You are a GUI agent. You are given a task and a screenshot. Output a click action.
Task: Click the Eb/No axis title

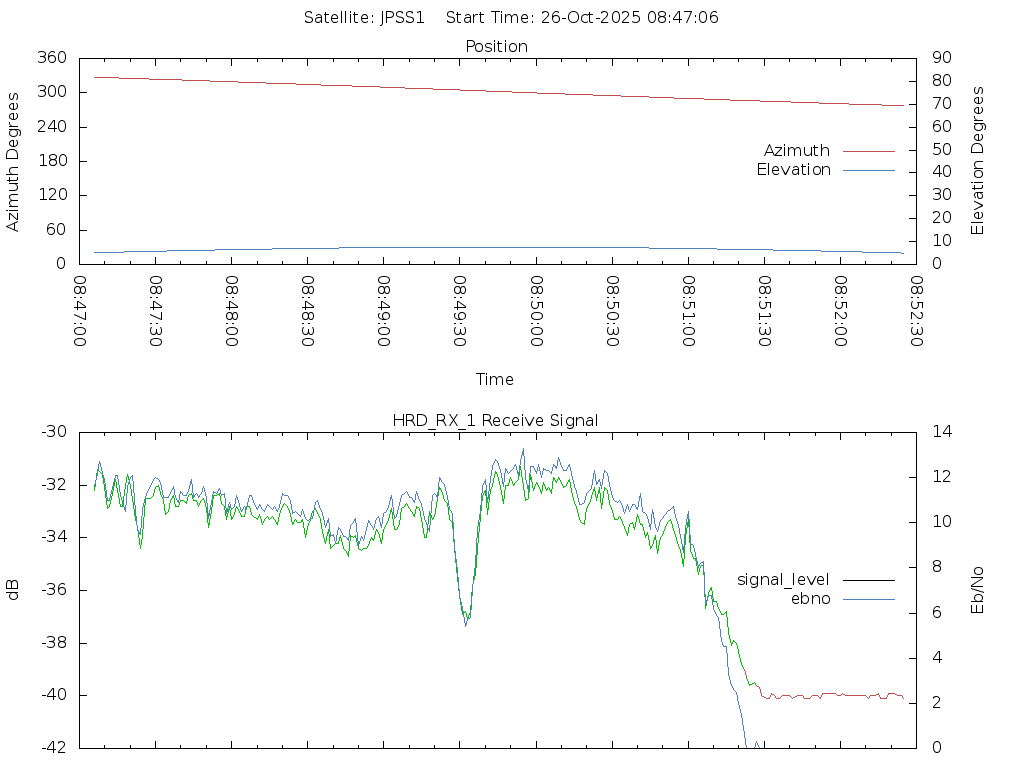coord(978,590)
